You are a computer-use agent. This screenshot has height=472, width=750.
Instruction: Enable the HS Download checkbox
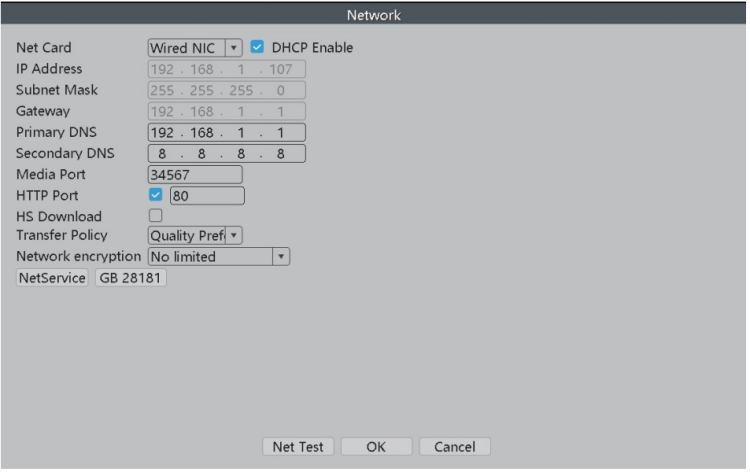[x=156, y=216]
